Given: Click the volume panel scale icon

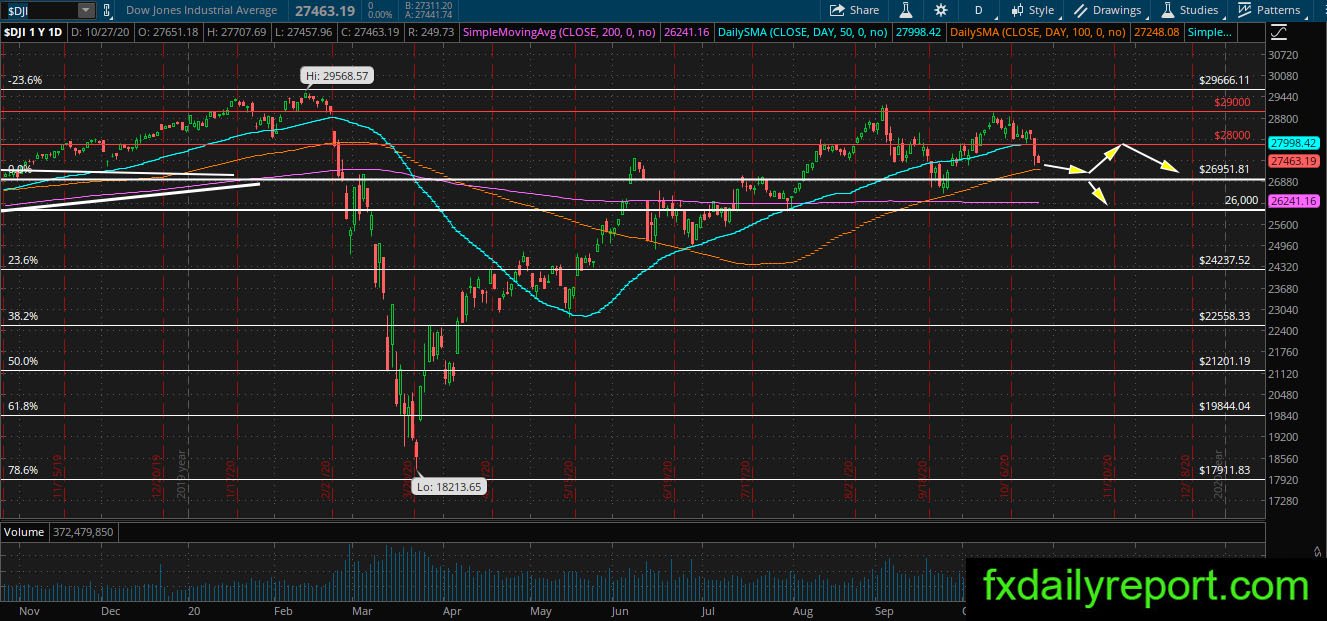Looking at the screenshot, I should coord(1316,551).
